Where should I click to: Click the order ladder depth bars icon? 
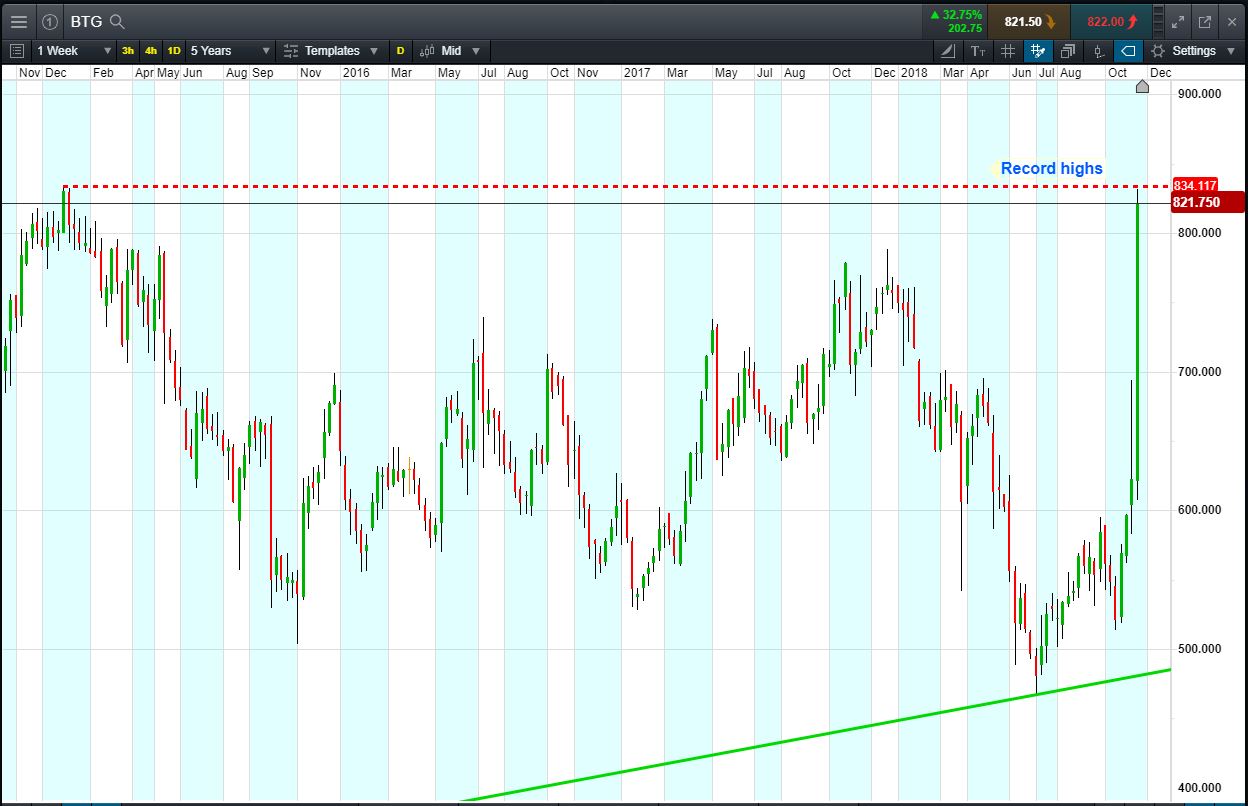click(x=1159, y=21)
